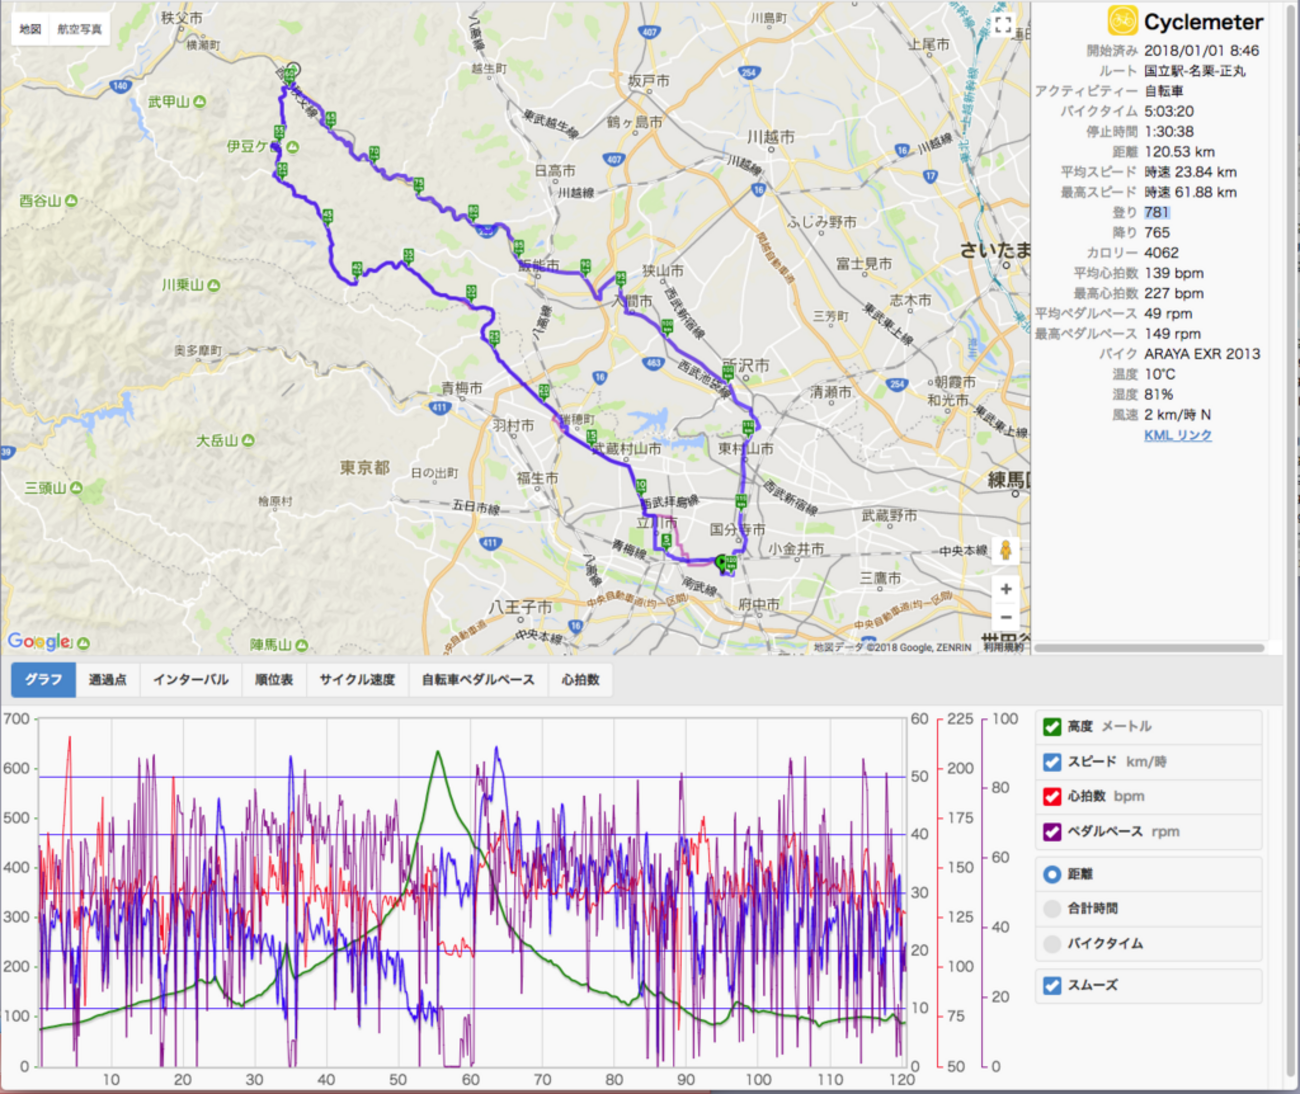Click the bike name ARAYA EXR 2013
Screen dimensions: 1300x1094
pos(1202,354)
